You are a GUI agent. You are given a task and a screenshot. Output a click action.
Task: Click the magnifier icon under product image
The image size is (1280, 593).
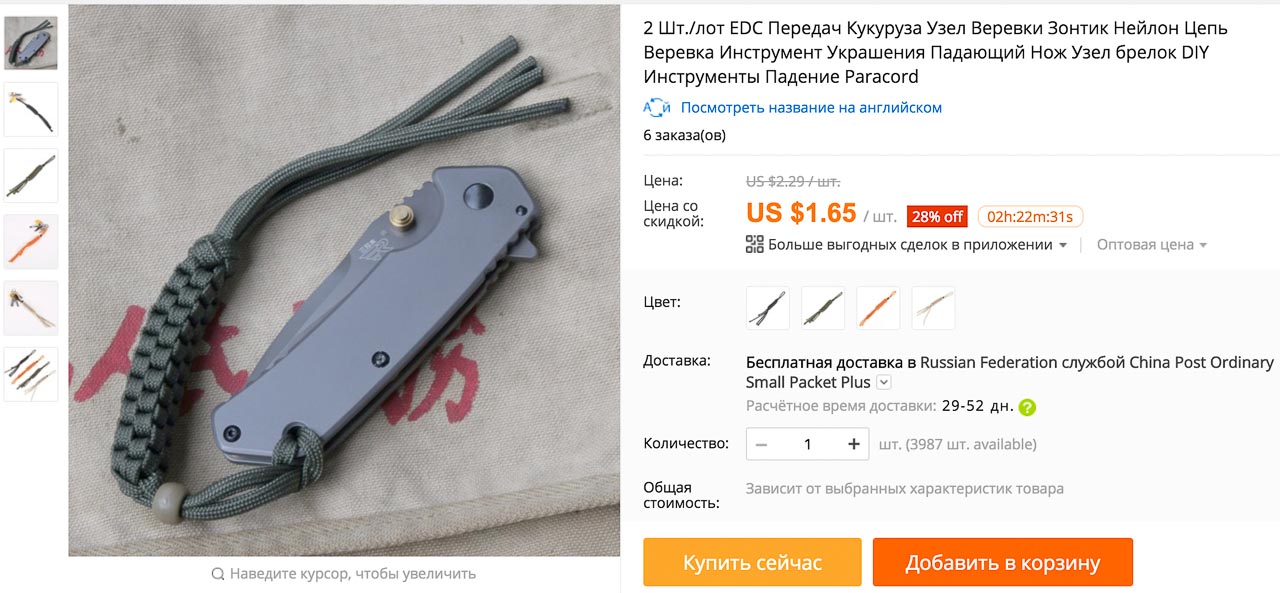pos(217,574)
